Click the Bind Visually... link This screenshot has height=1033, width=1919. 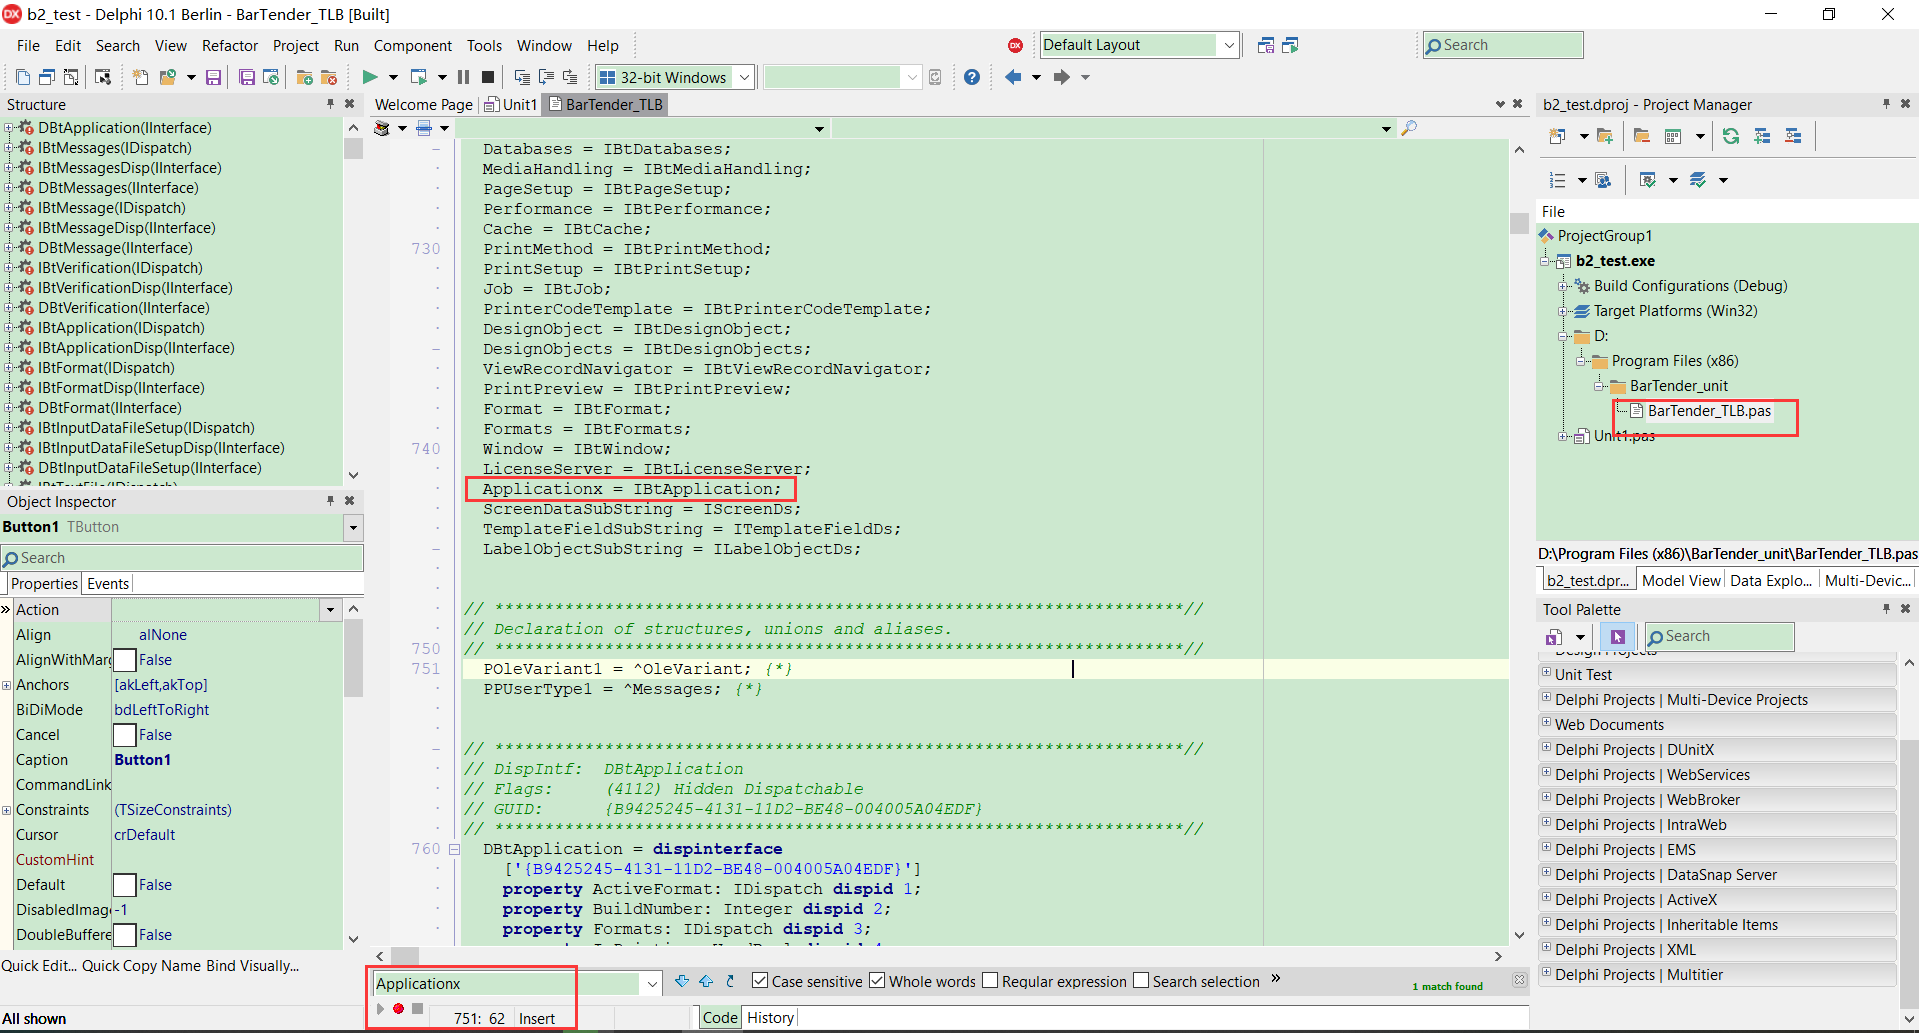coord(250,966)
